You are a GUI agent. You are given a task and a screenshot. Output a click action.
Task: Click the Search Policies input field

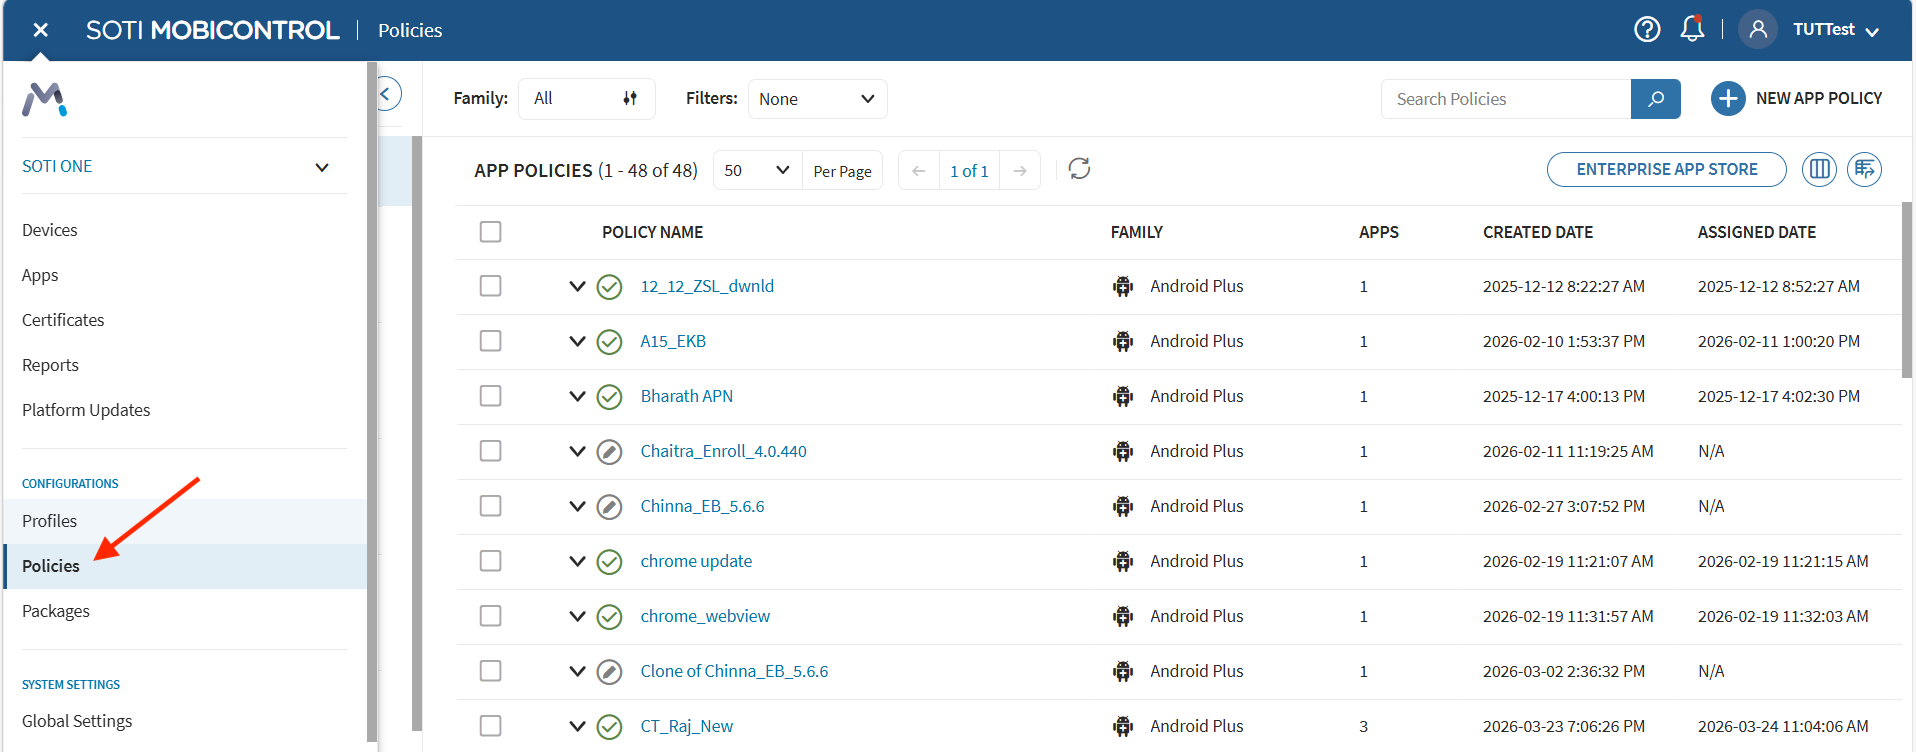click(1505, 99)
